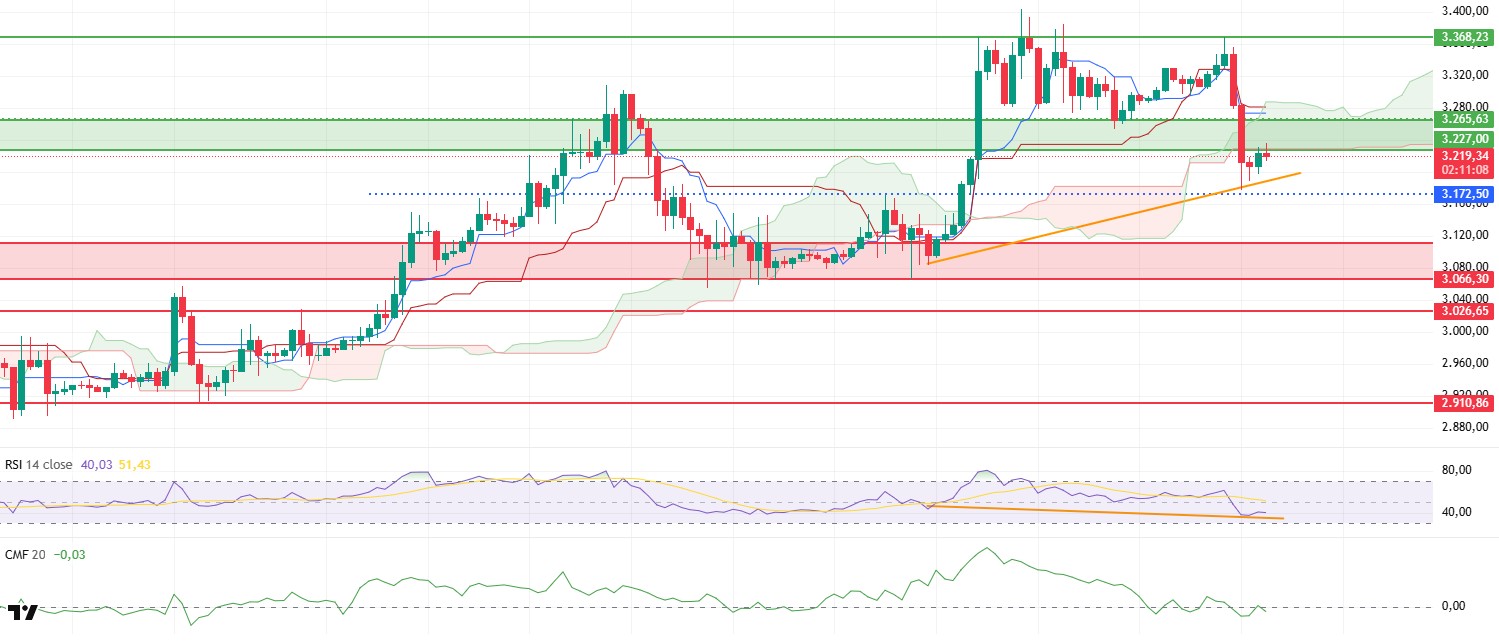Screen dimensions: 1499x642
Task: Select the 3.368,23 green price label
Action: 1463,37
